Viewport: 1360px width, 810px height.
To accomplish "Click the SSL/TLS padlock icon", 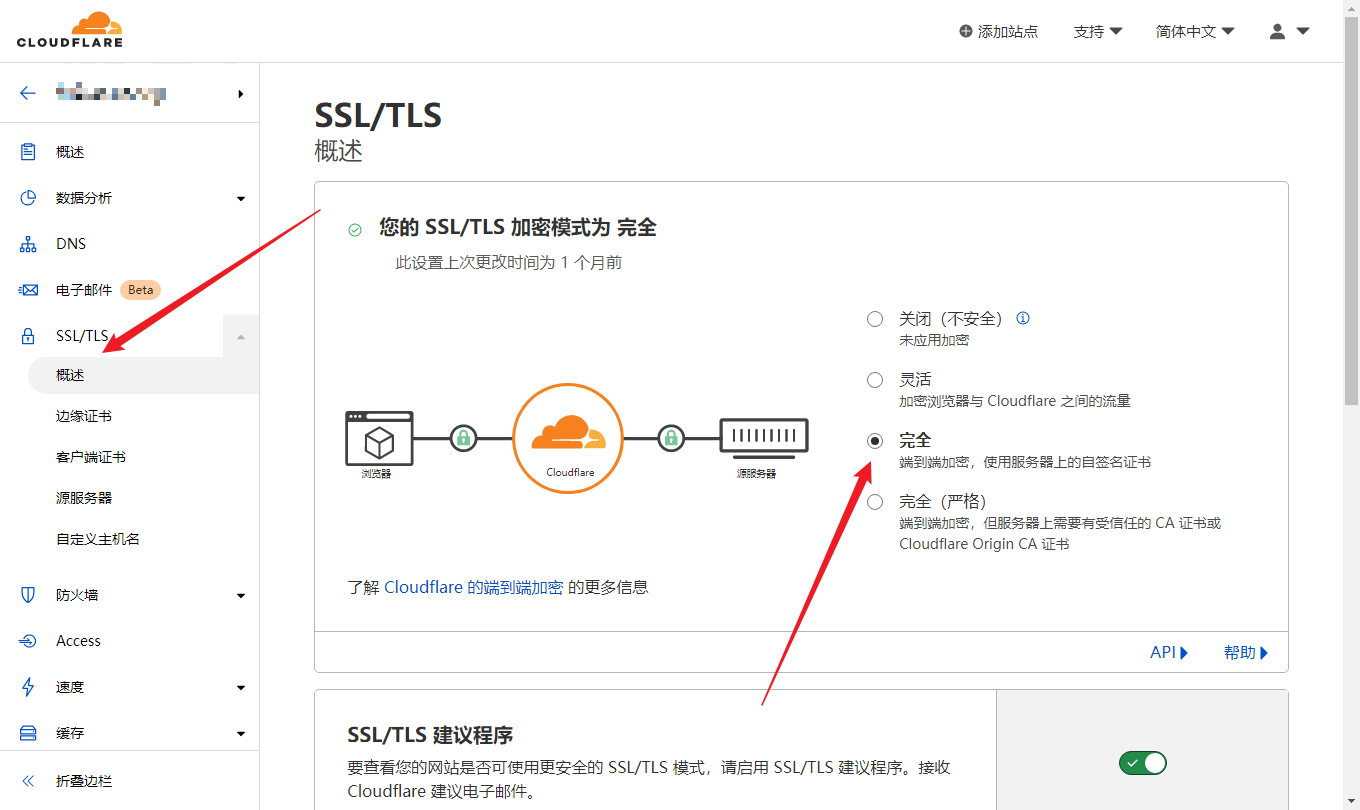I will point(28,336).
